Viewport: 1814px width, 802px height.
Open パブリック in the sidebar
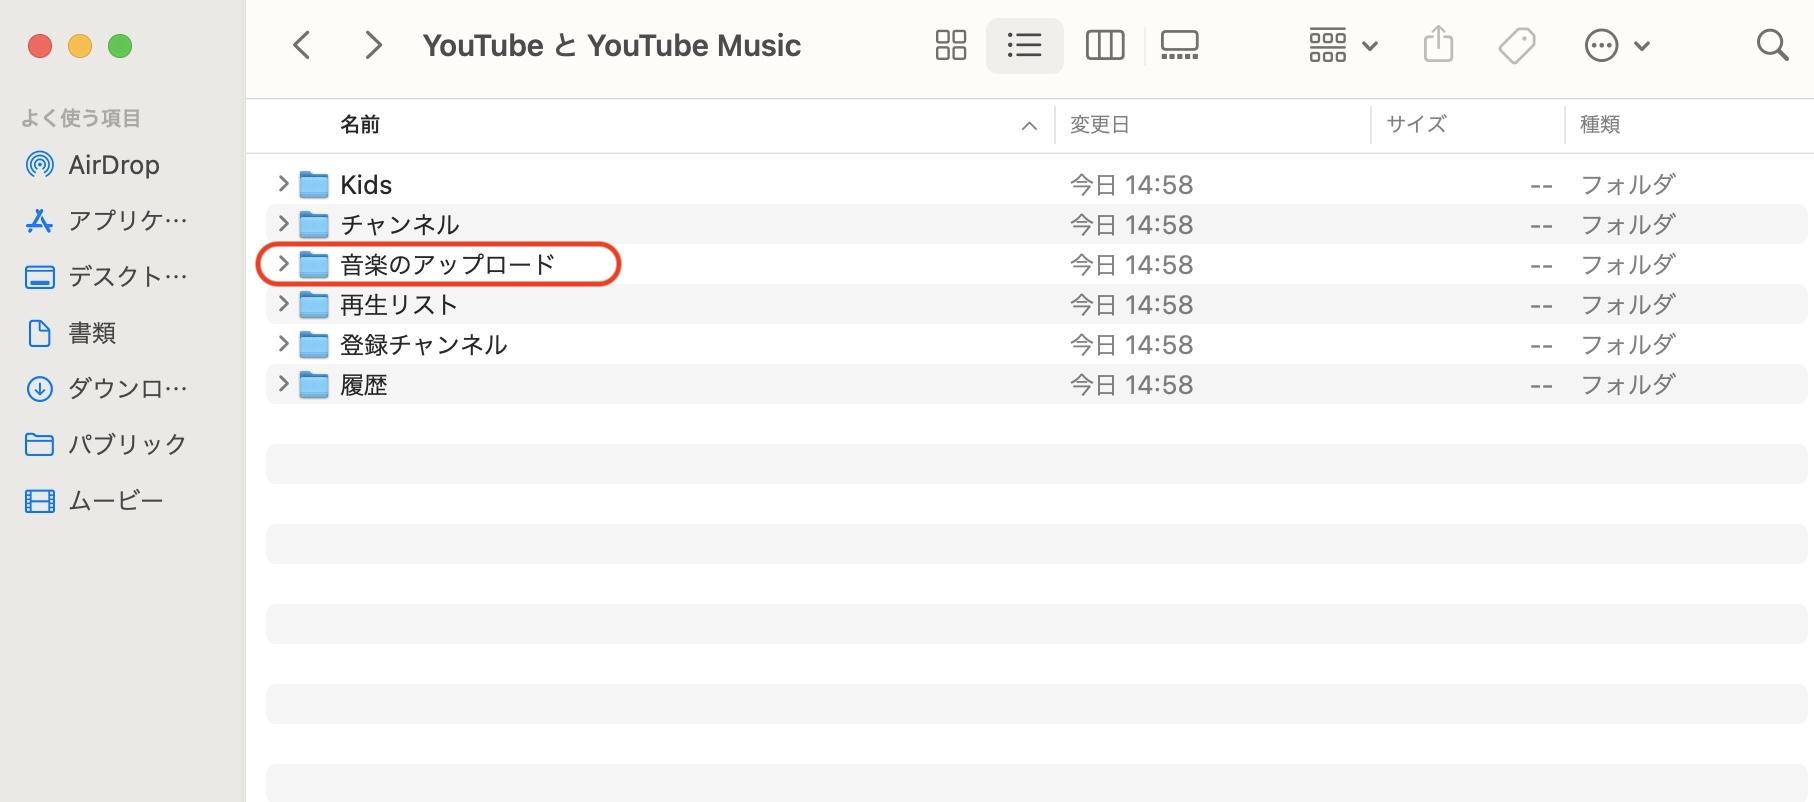coord(106,445)
